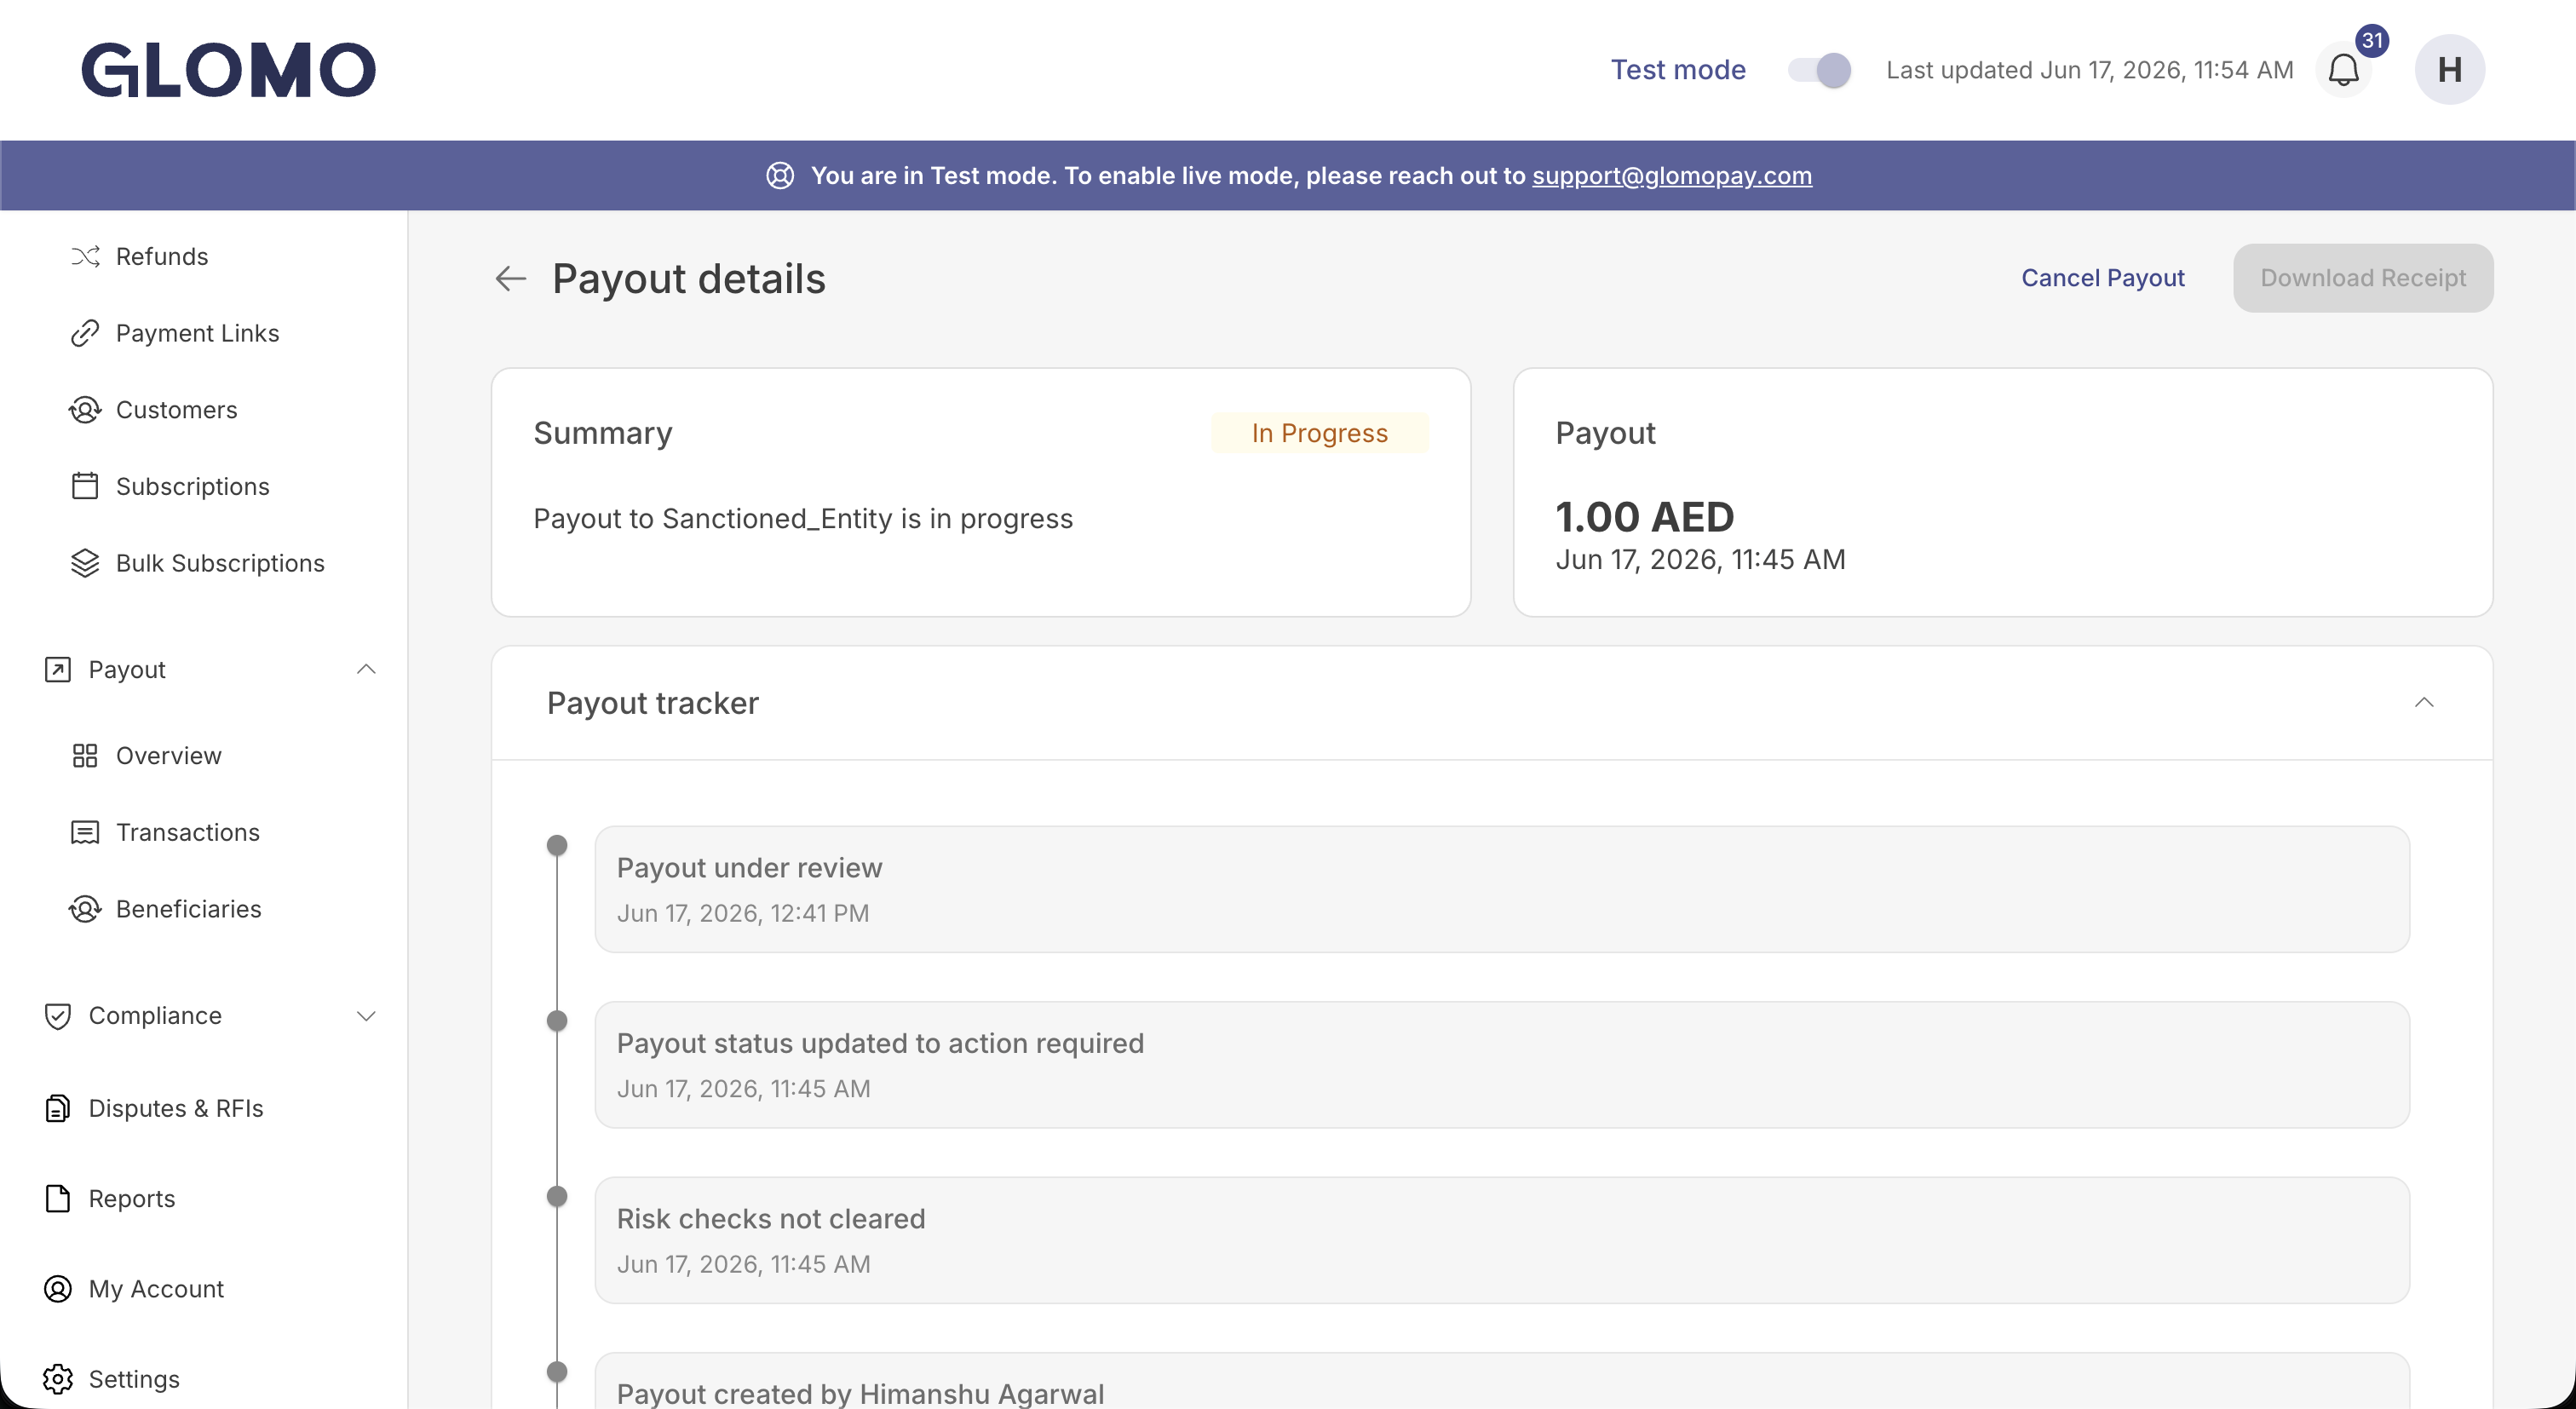Click timeline dot for action required status
2576x1409 pixels.
coord(557,1021)
